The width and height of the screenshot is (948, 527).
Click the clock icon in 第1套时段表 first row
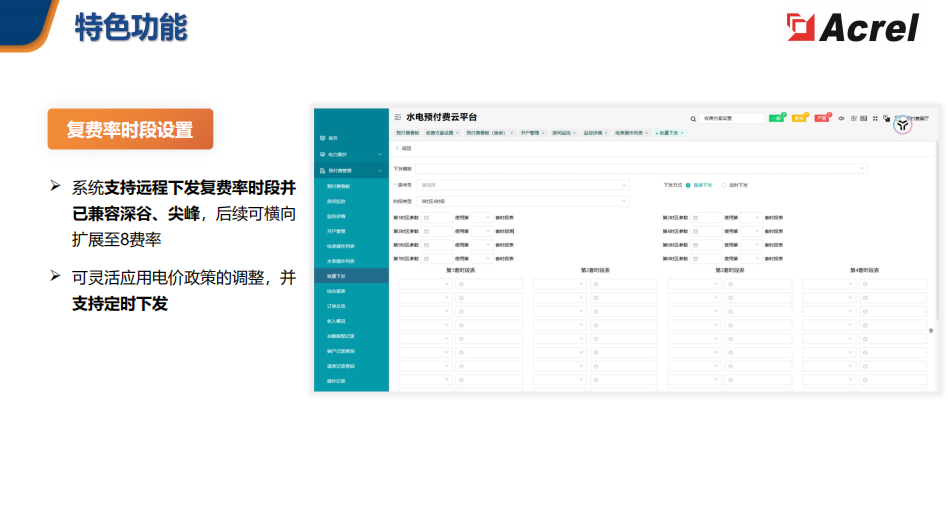click(x=461, y=284)
